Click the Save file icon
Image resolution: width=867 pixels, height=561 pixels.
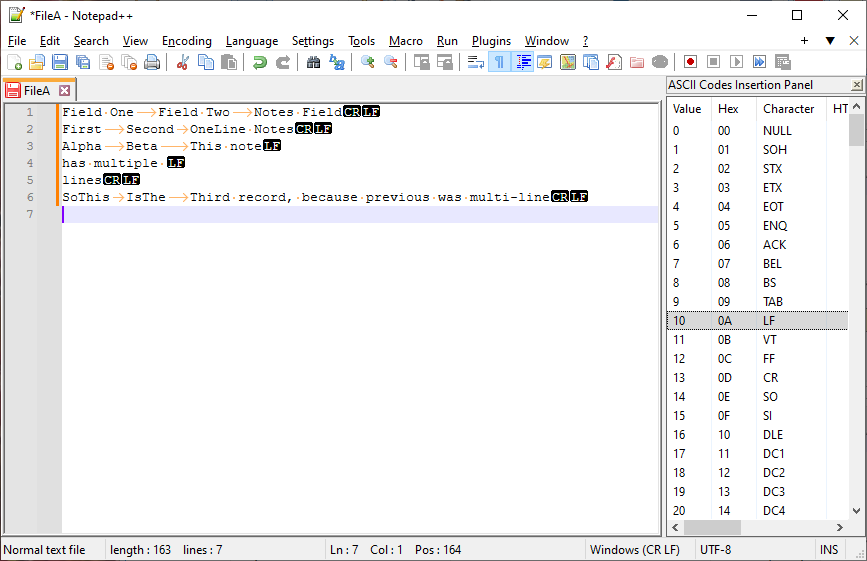(x=60, y=62)
